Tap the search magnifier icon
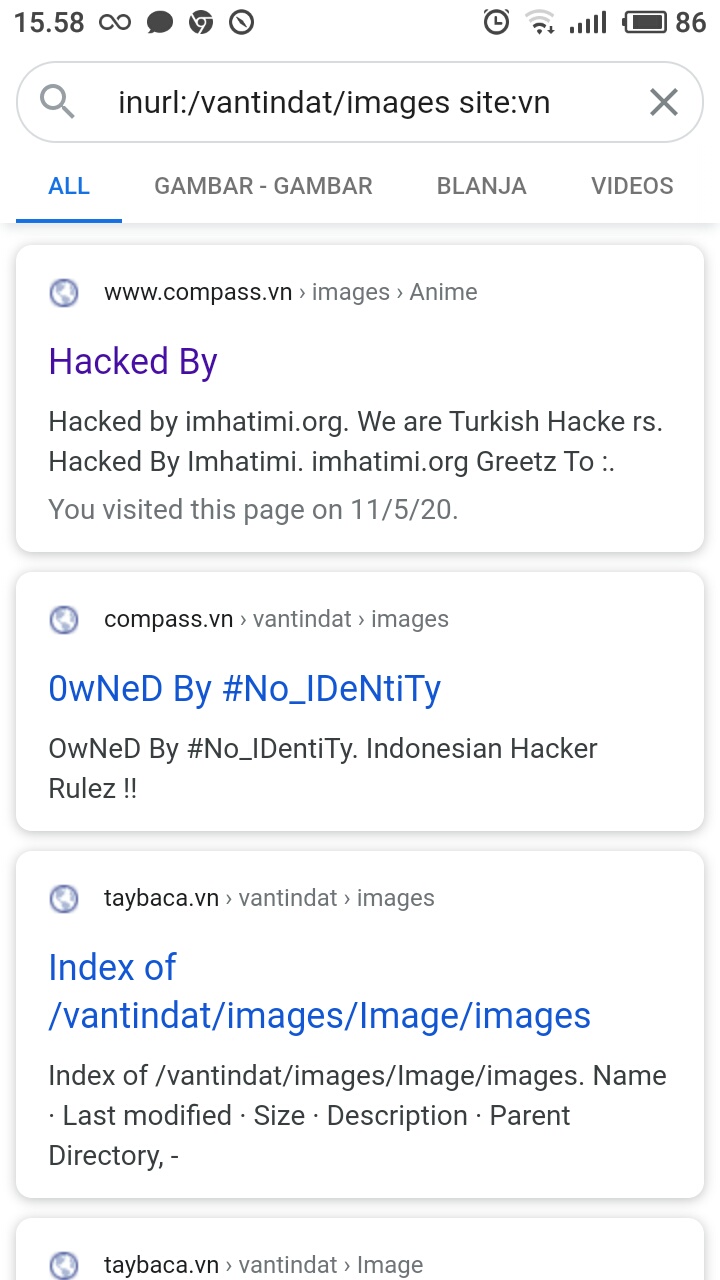 pyautogui.click(x=57, y=102)
